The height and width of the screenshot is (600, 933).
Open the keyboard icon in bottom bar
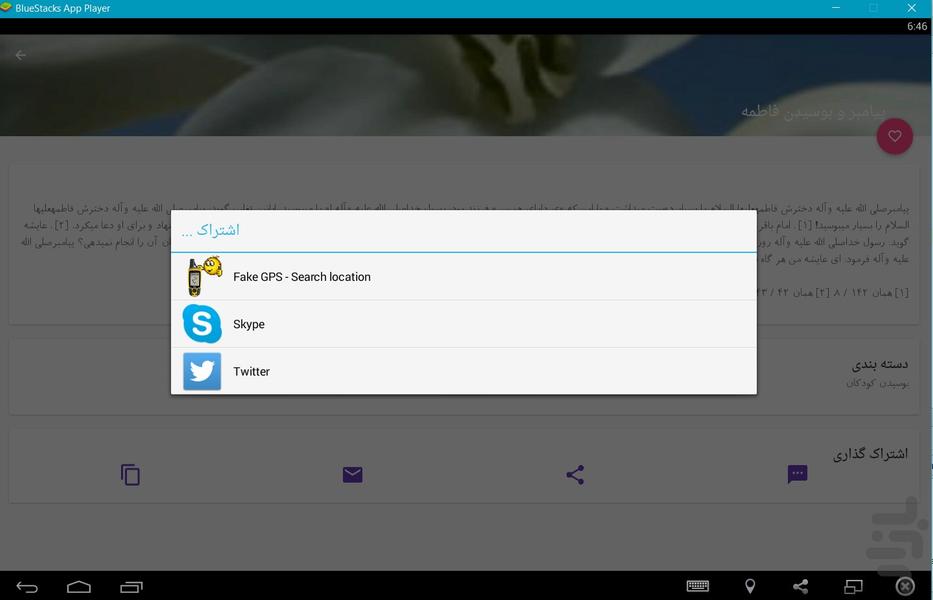[x=698, y=587]
